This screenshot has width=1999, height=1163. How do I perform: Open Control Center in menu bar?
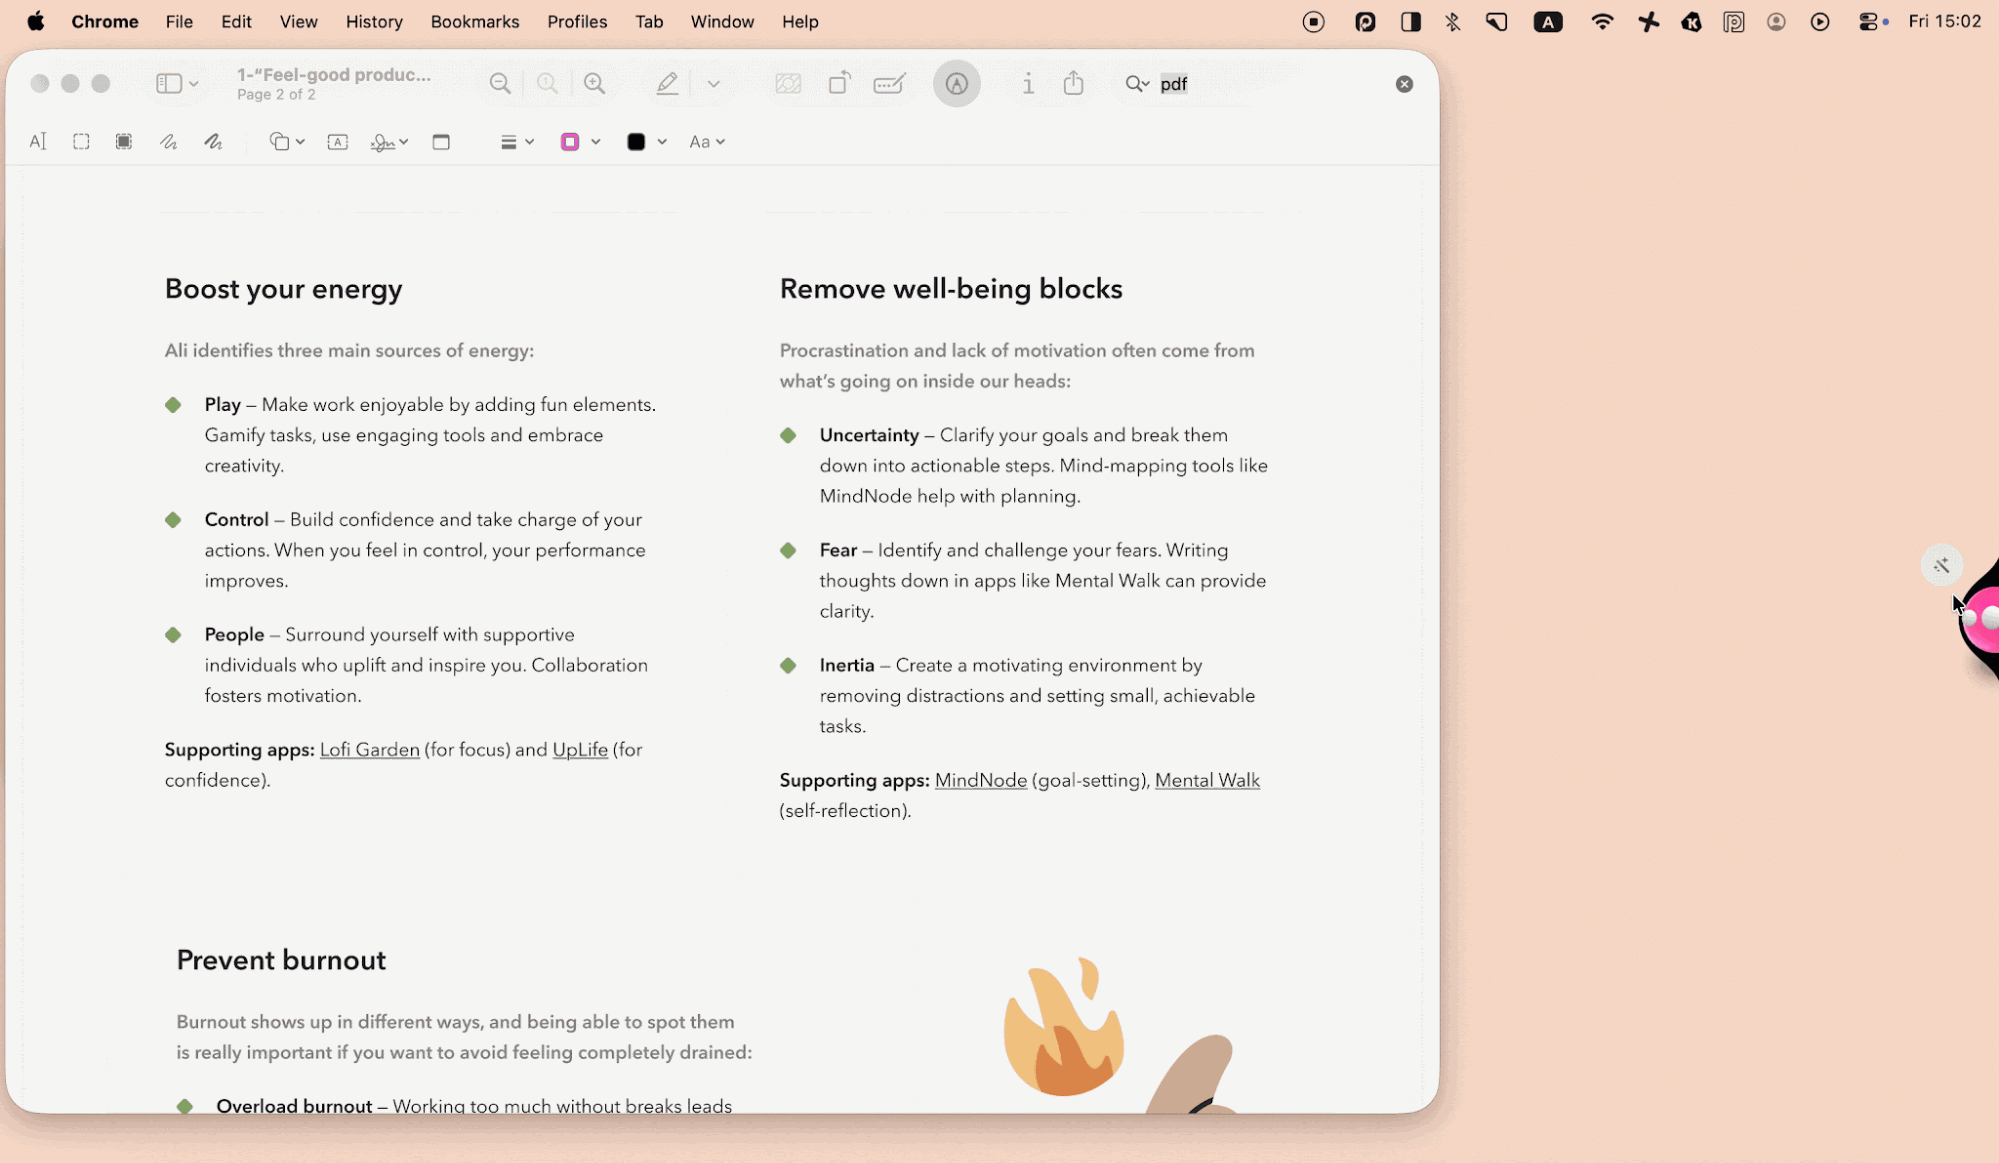tap(1869, 22)
